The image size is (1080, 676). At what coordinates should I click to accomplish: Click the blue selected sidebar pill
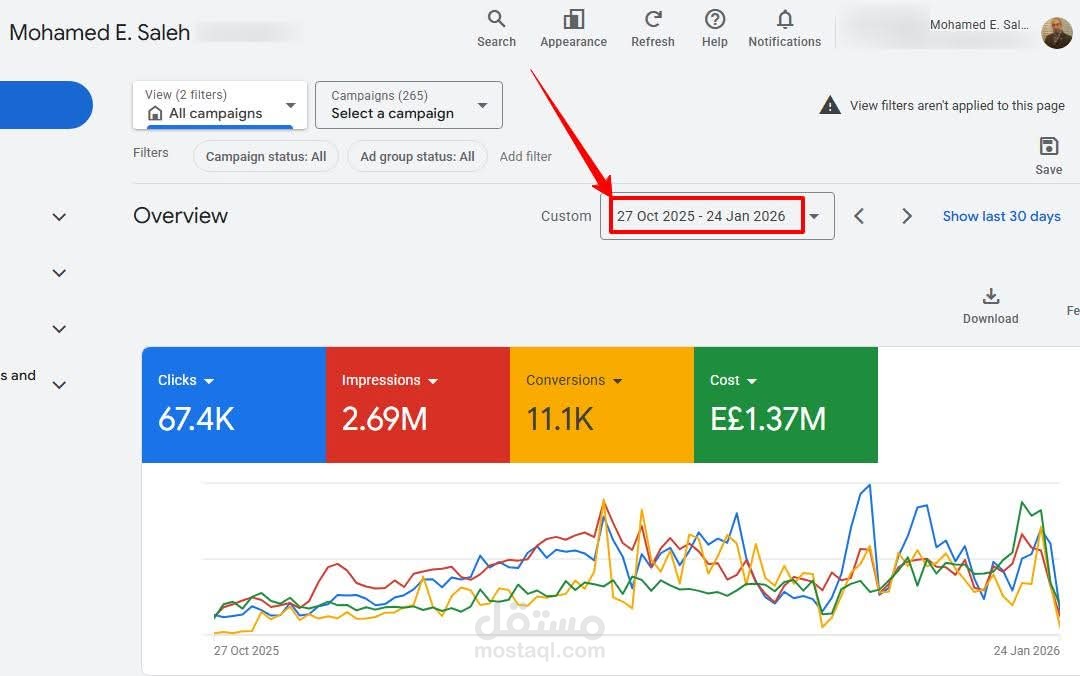(45, 105)
